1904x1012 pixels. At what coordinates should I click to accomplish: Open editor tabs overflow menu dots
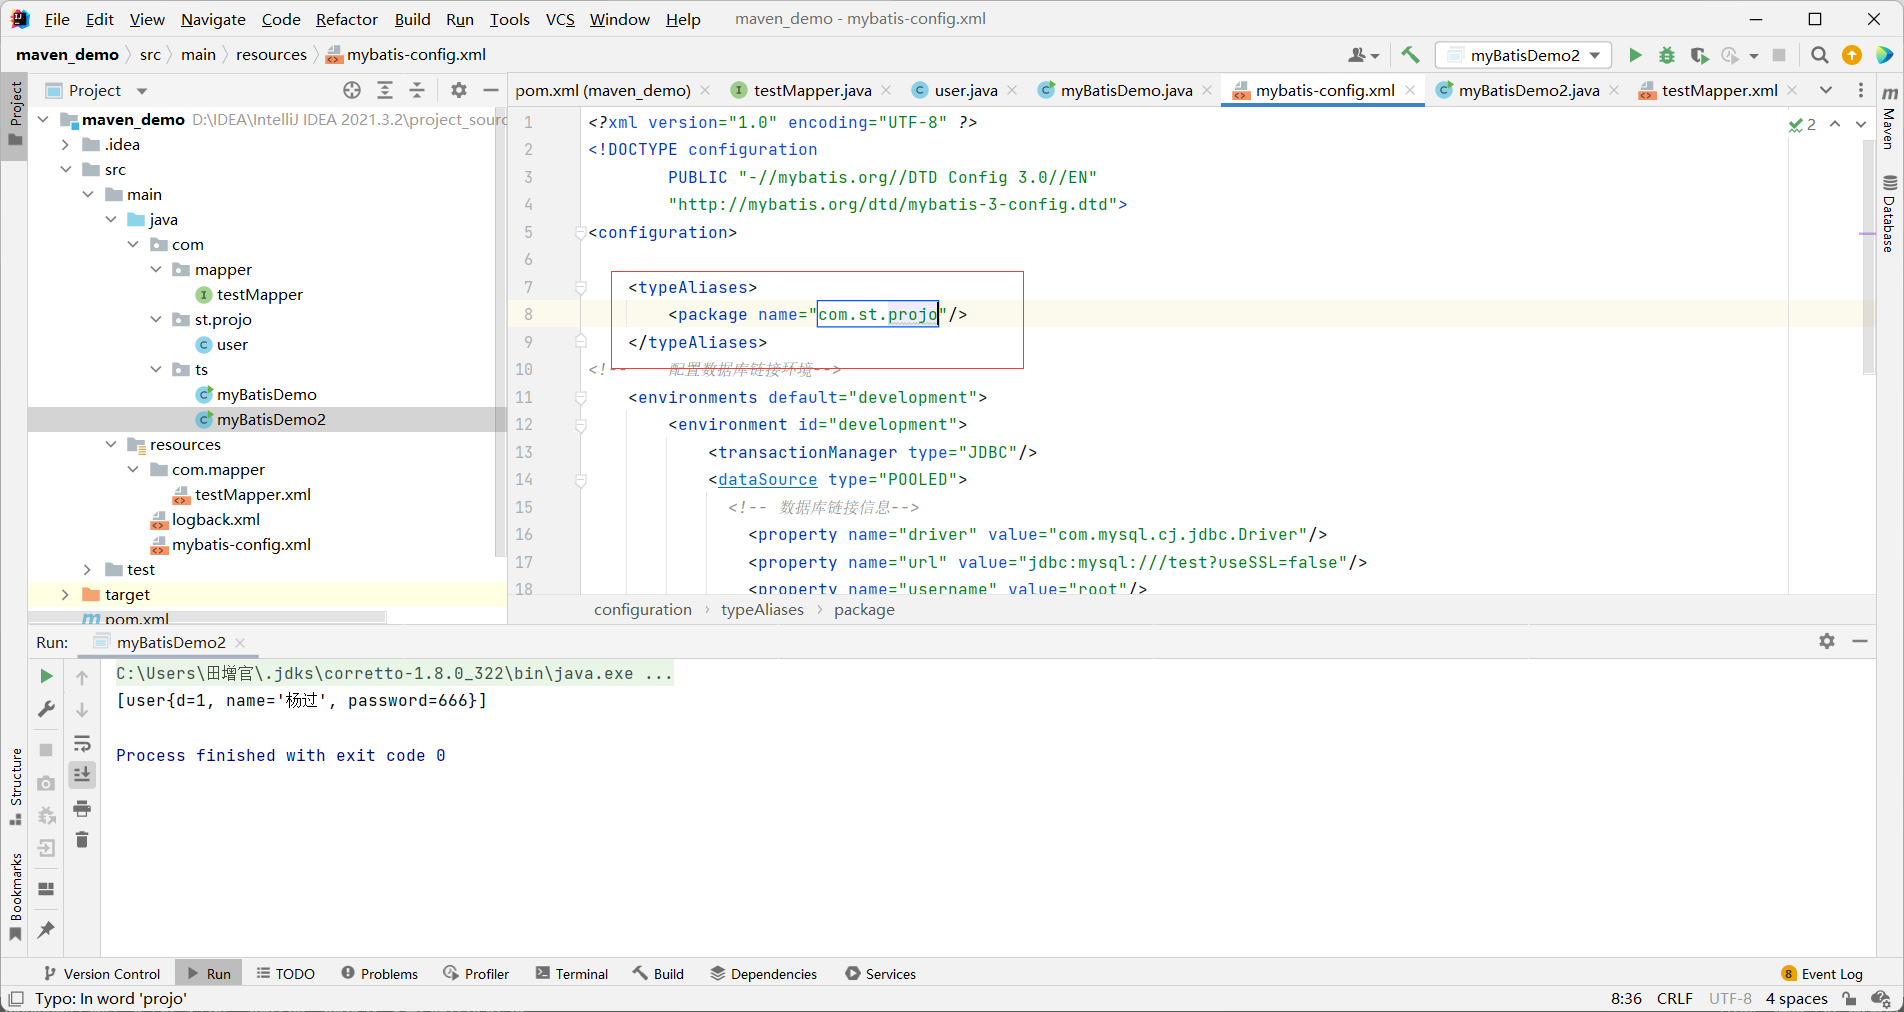tap(1860, 90)
